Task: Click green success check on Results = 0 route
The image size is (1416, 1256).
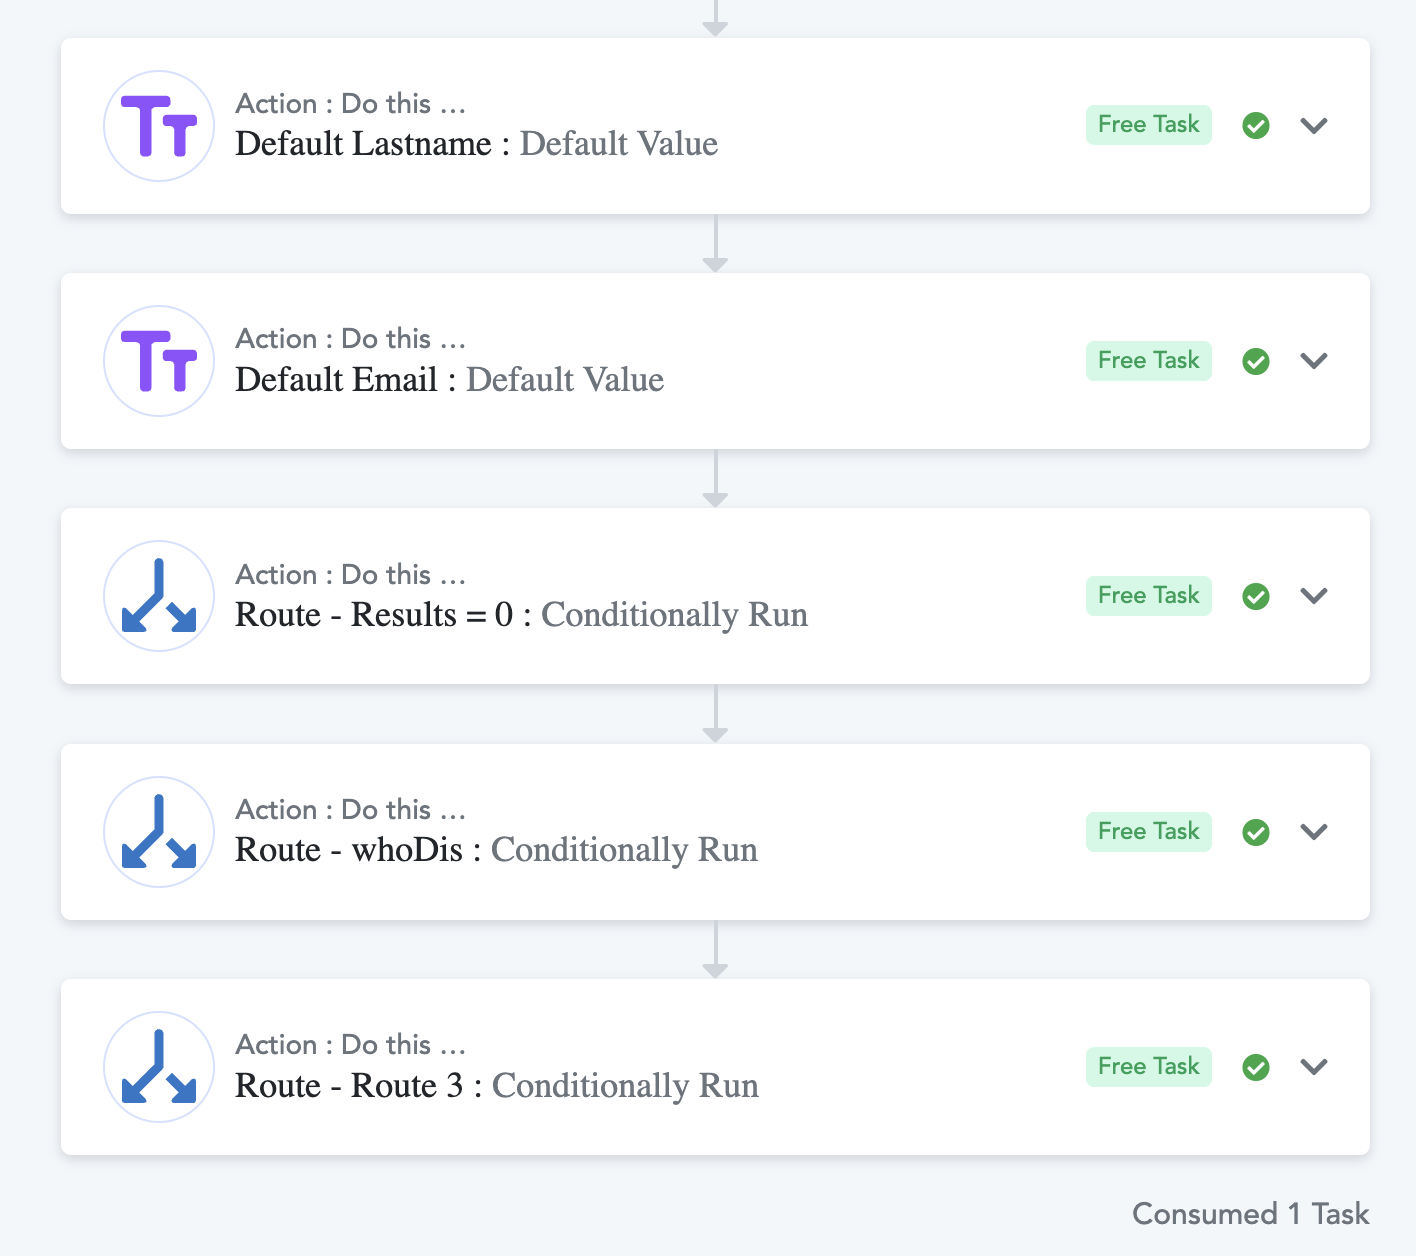Action: pyautogui.click(x=1256, y=596)
